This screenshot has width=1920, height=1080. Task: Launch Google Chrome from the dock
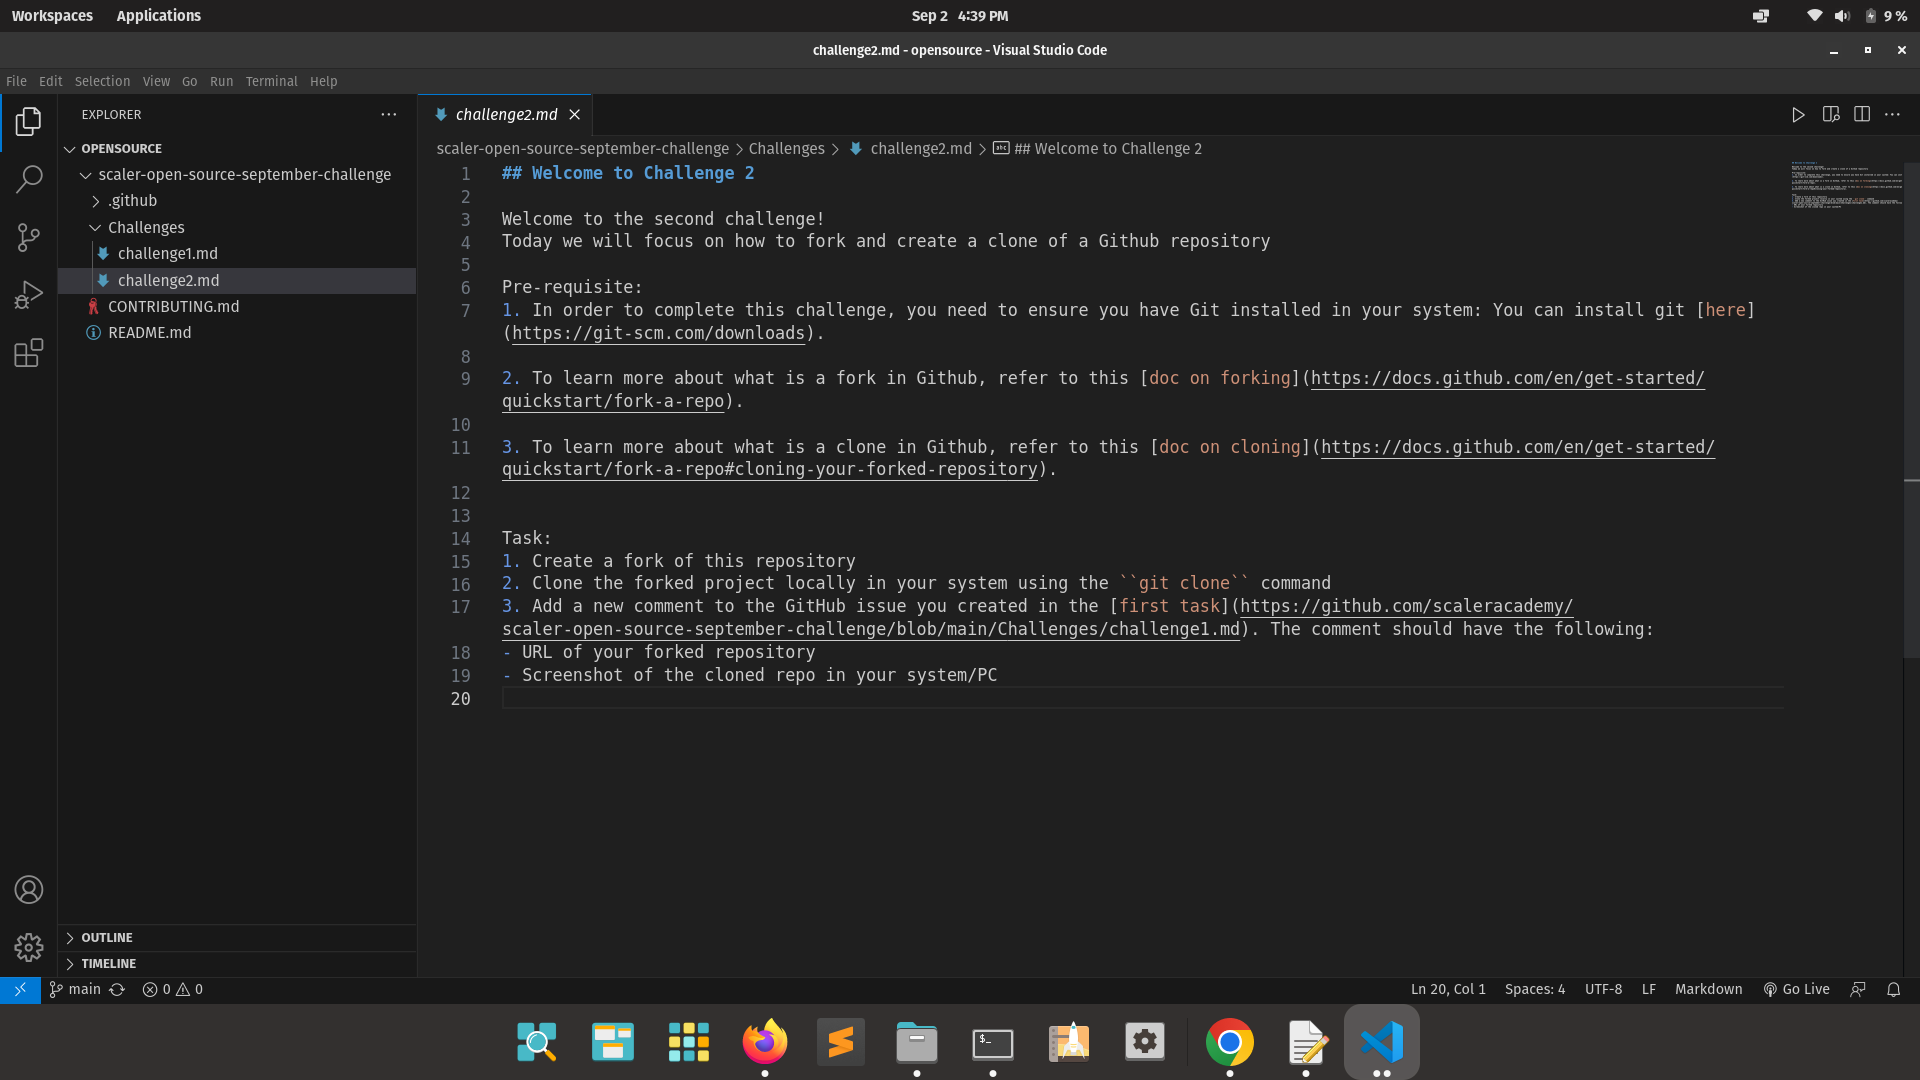(x=1229, y=1040)
